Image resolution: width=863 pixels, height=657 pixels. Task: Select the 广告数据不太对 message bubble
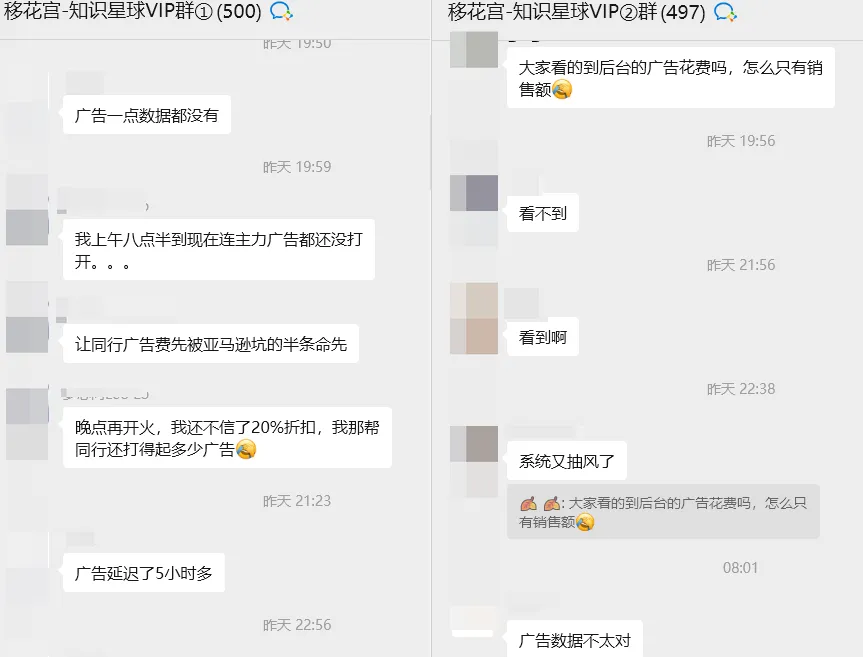pyautogui.click(x=575, y=640)
